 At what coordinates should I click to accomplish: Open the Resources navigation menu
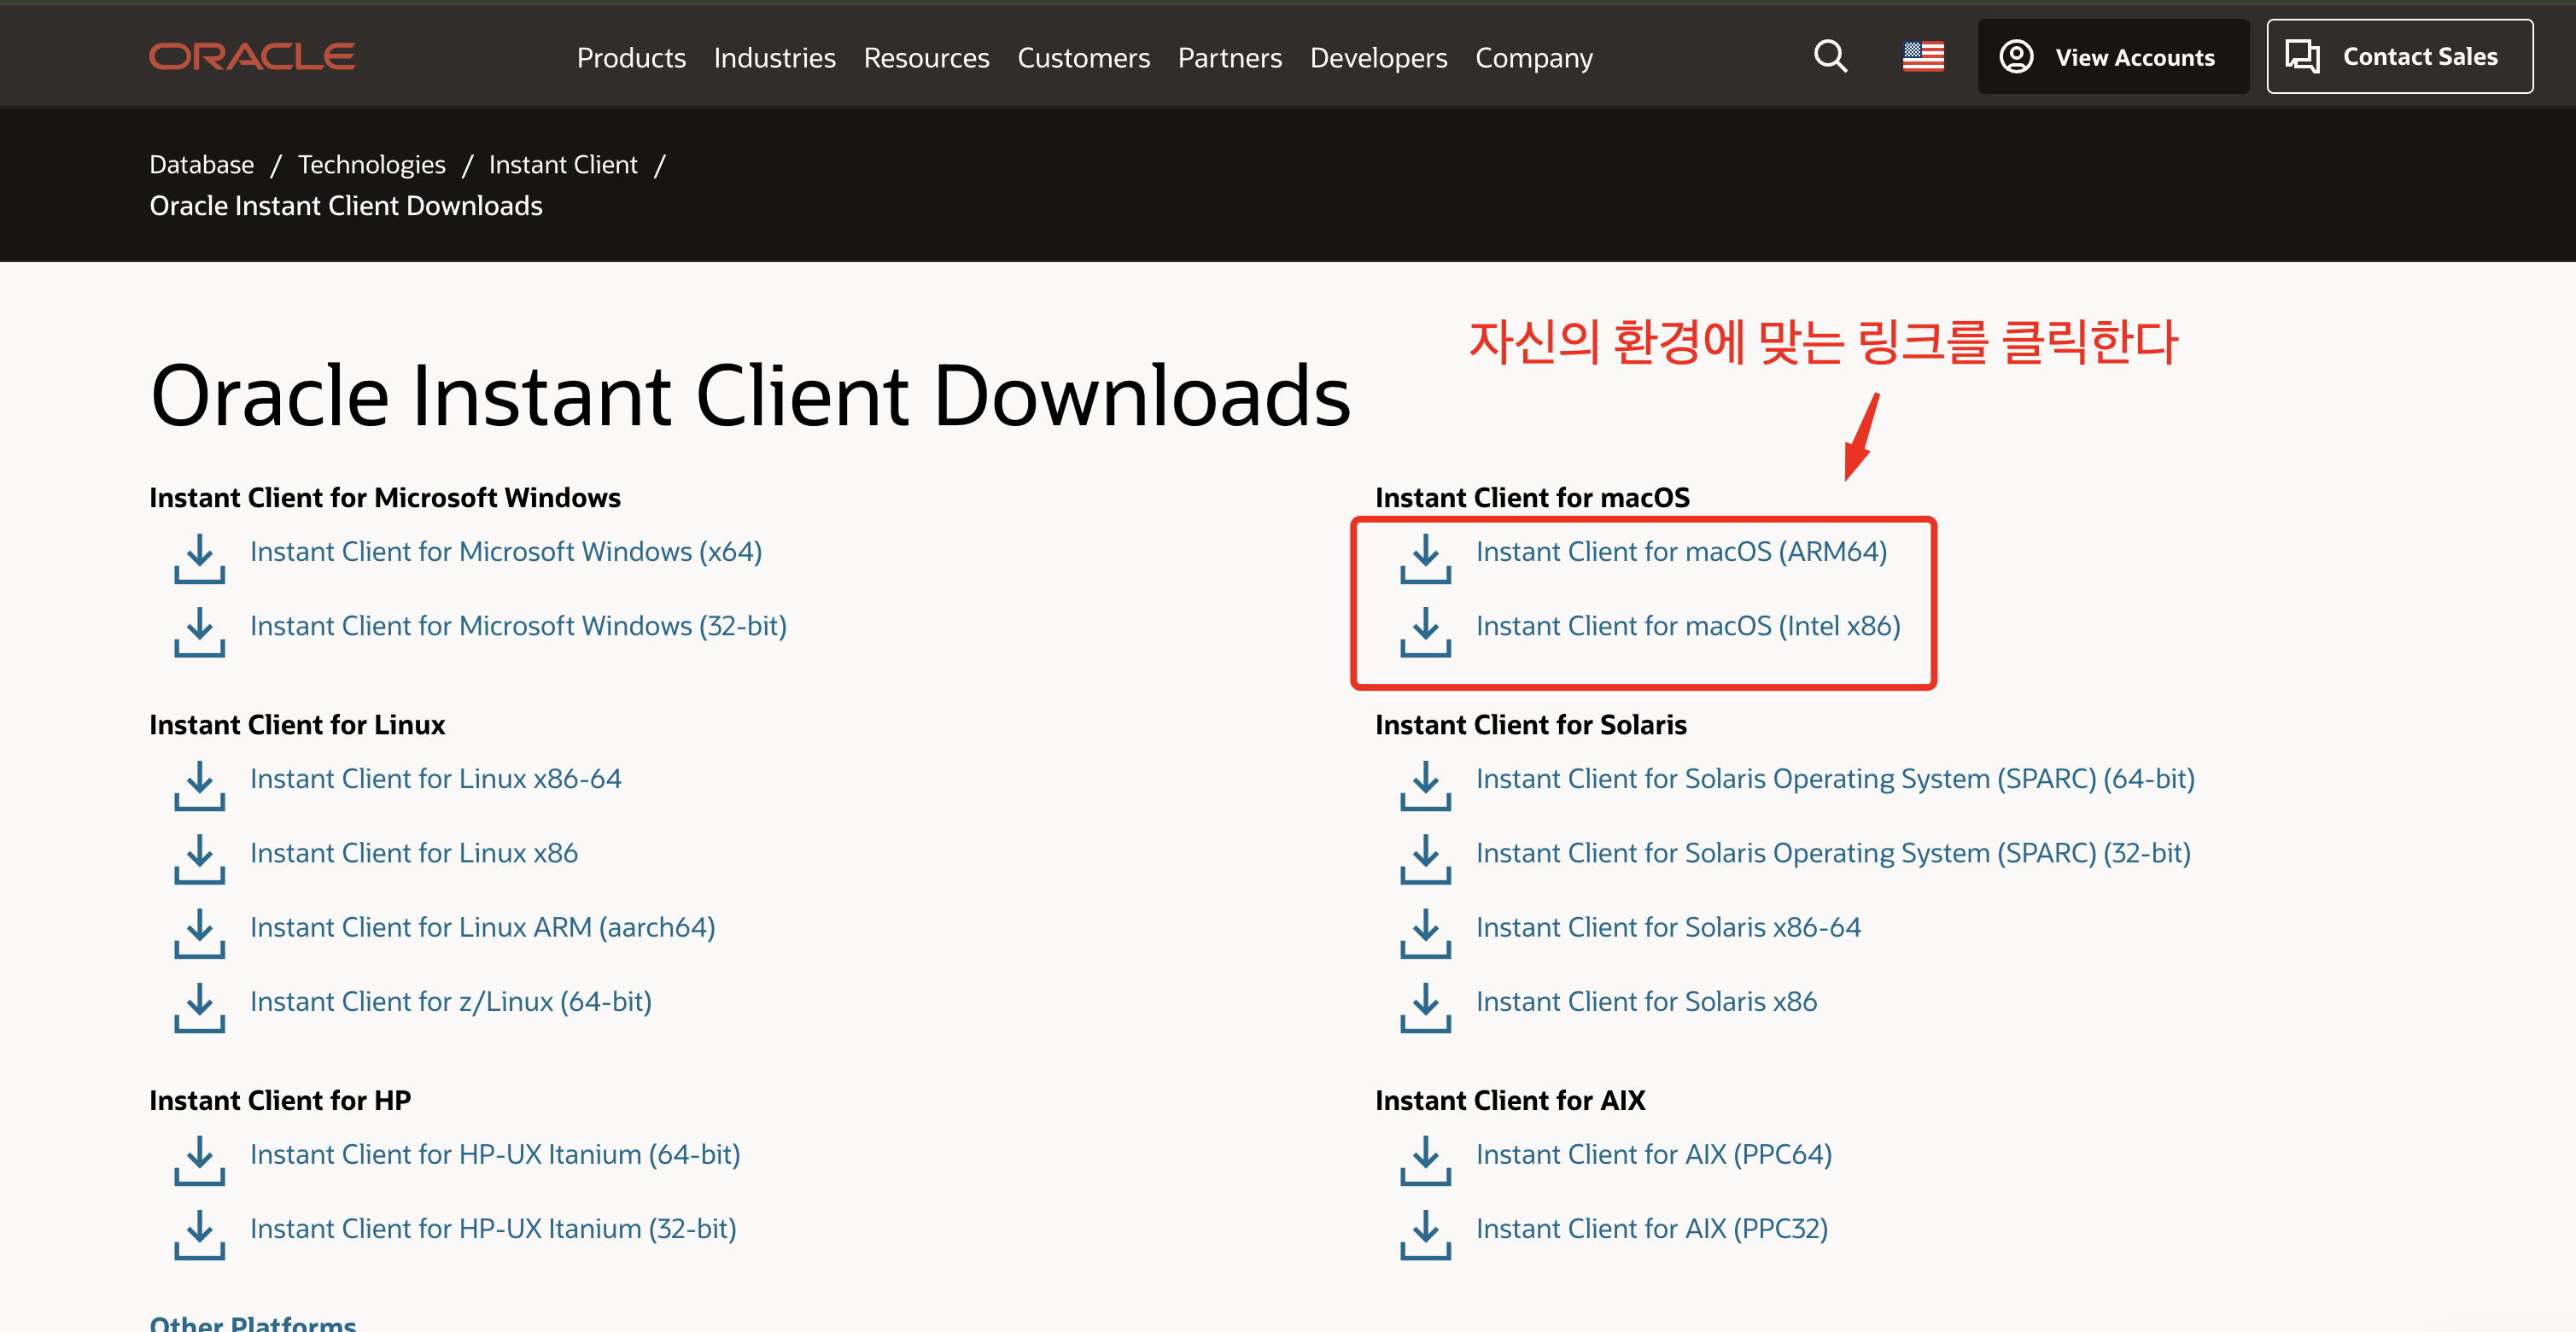[926, 58]
